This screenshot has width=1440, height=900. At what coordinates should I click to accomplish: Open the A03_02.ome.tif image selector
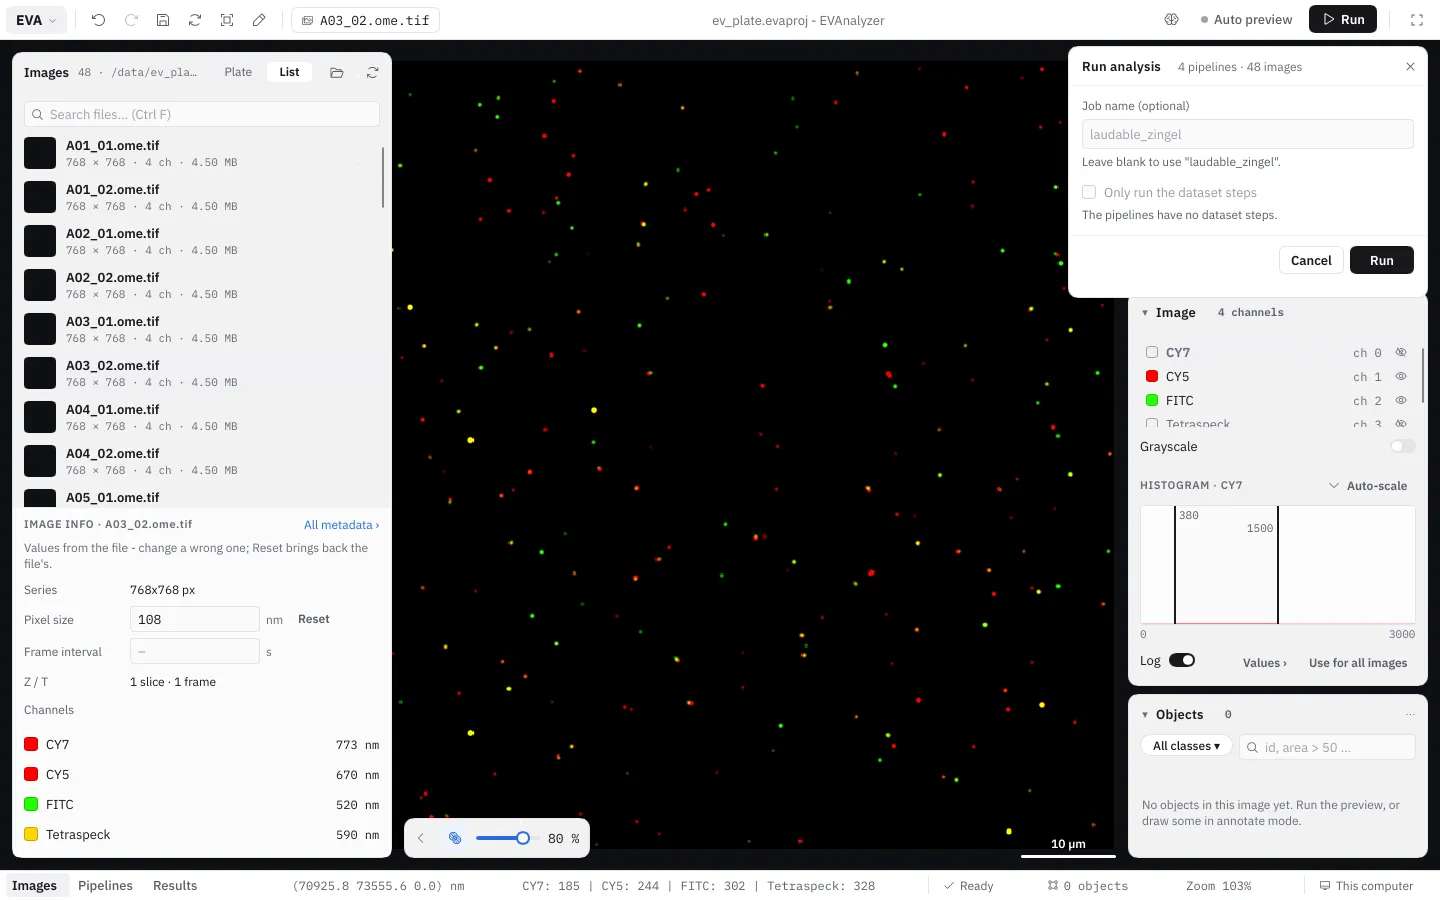[x=365, y=20]
